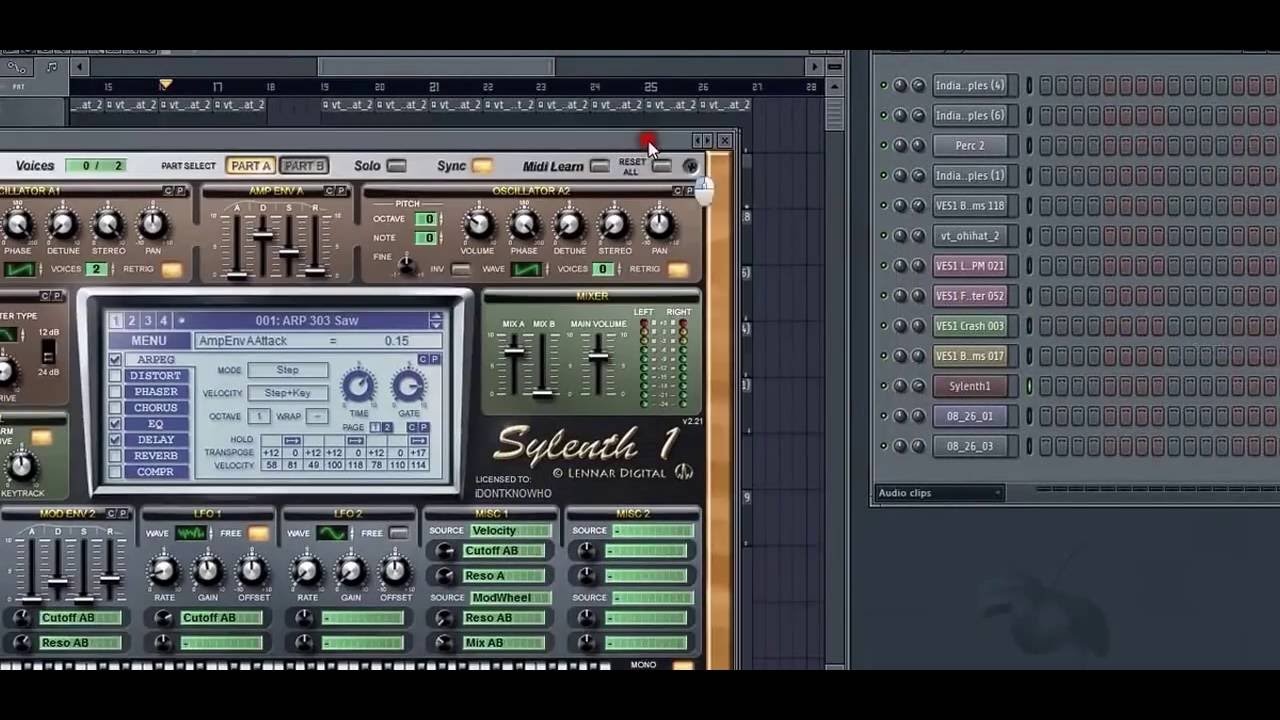The height and width of the screenshot is (720, 1280).
Task: Toggle the Solo switch
Action: click(x=397, y=166)
